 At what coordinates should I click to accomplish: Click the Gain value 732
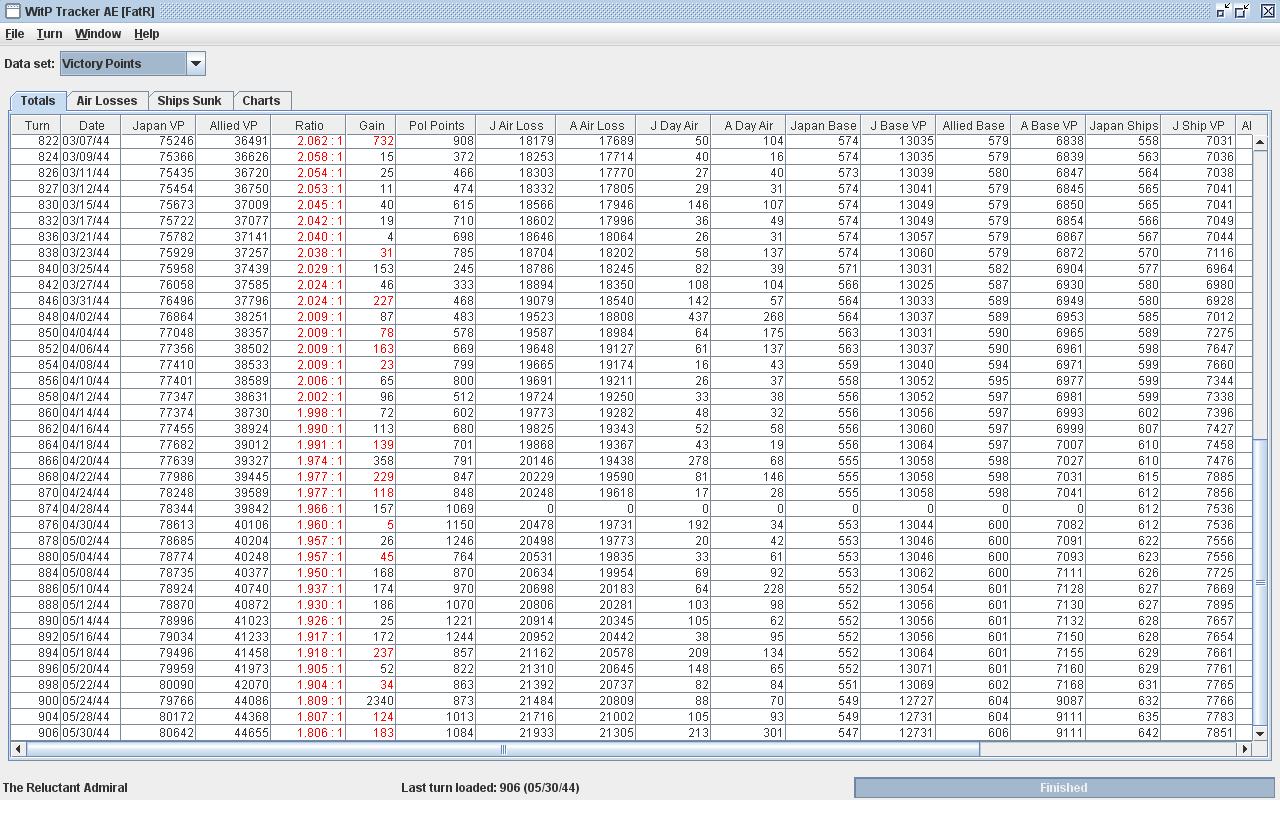click(371, 142)
